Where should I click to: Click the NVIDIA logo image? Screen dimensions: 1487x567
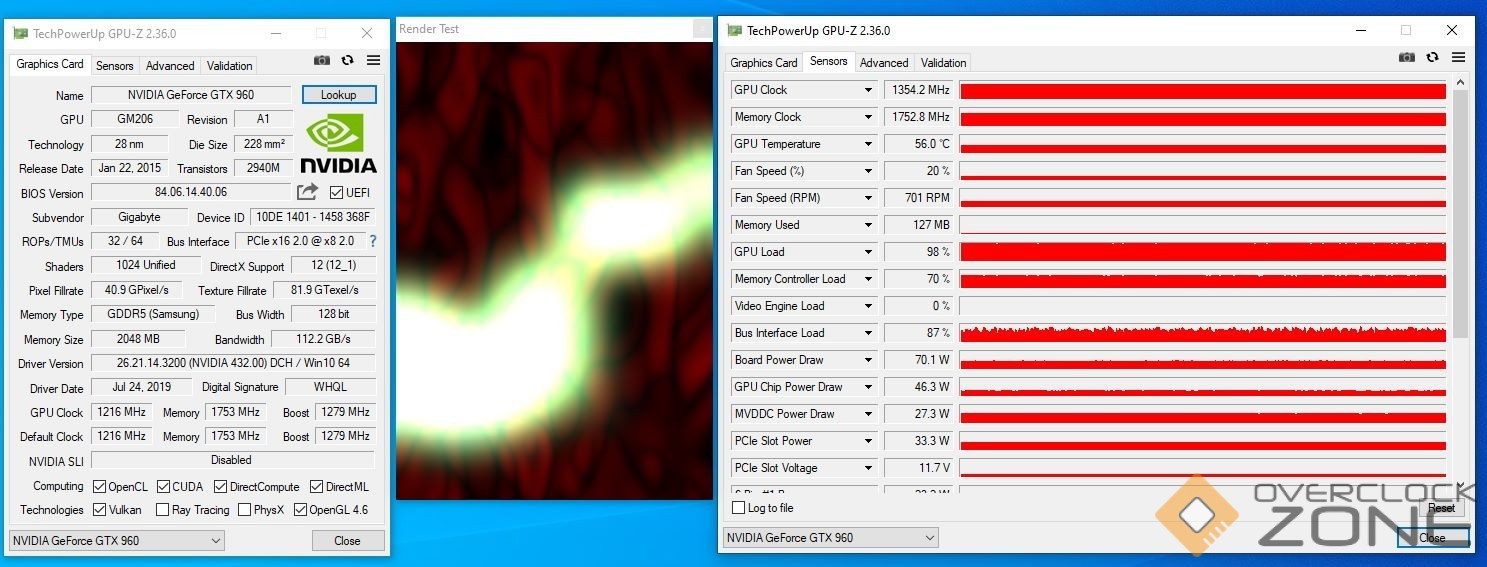click(x=338, y=143)
